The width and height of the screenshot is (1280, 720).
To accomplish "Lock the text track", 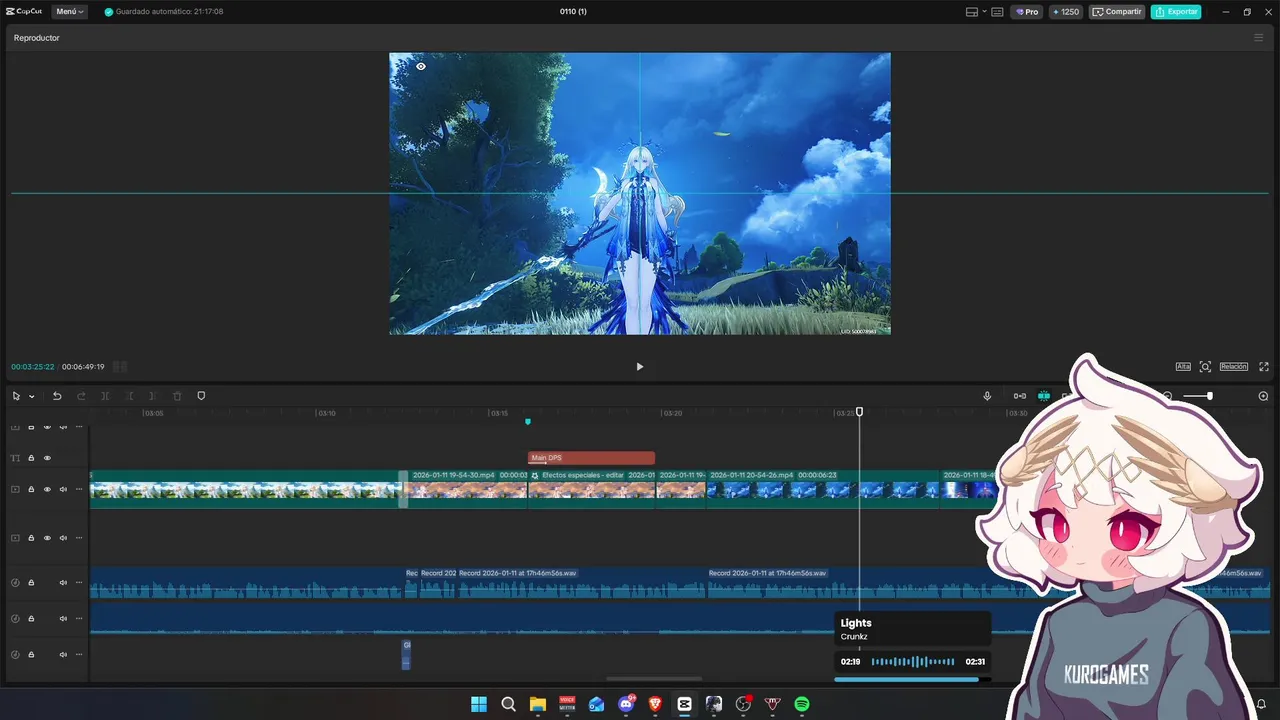I will click(31, 458).
